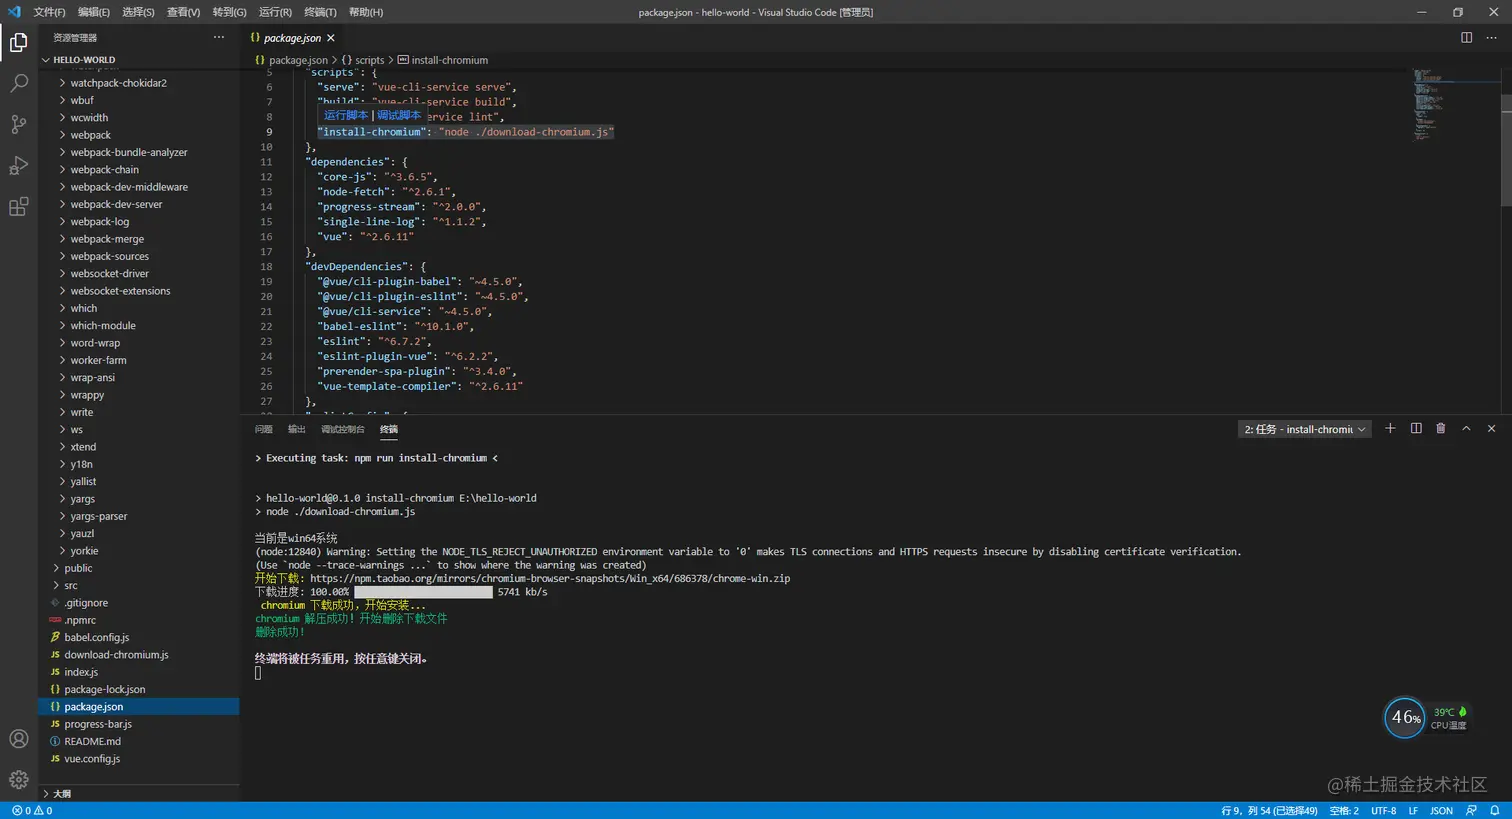Close the terminal panel

click(x=1491, y=429)
